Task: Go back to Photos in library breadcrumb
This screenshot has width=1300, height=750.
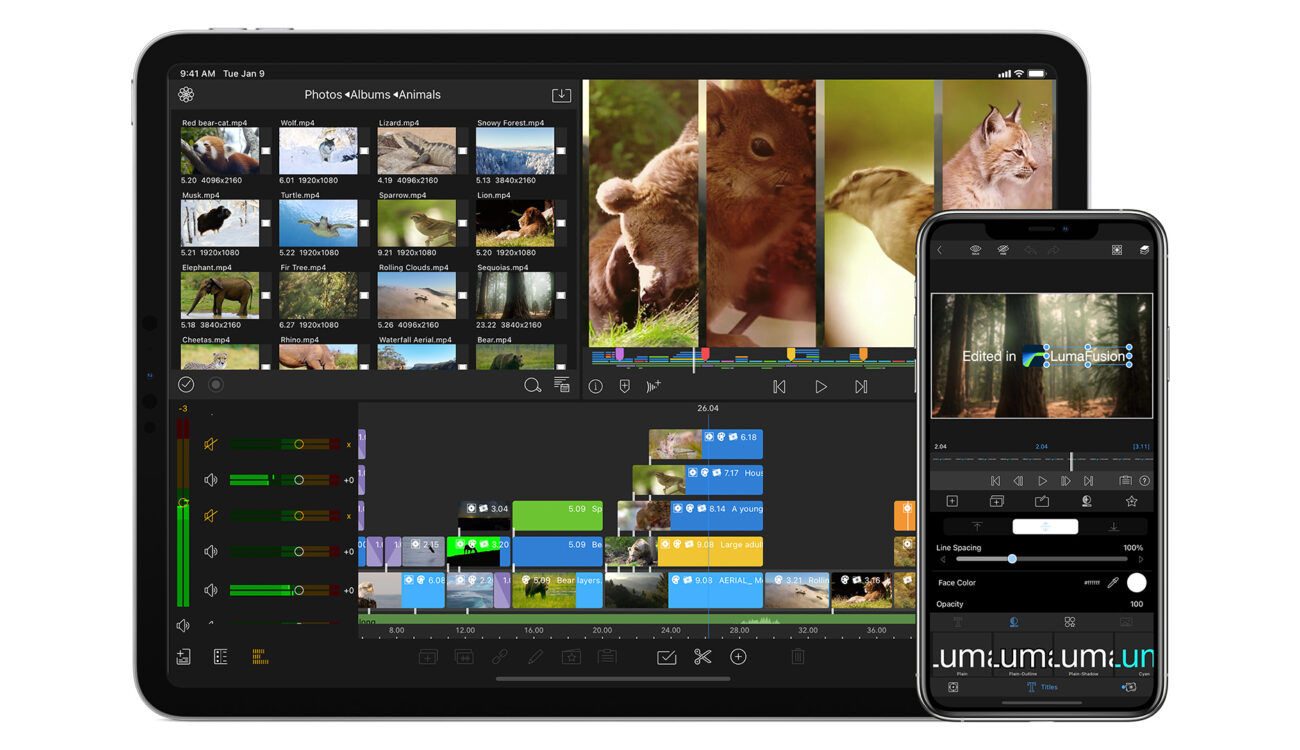Action: point(323,95)
